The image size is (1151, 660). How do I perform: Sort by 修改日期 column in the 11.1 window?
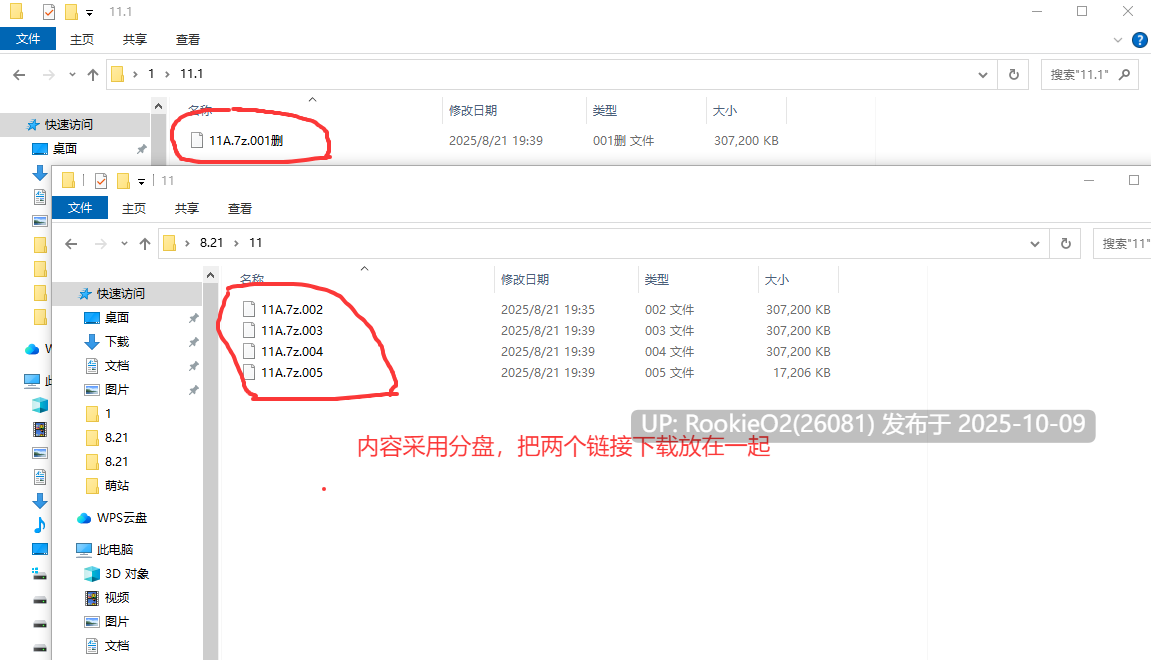point(473,111)
